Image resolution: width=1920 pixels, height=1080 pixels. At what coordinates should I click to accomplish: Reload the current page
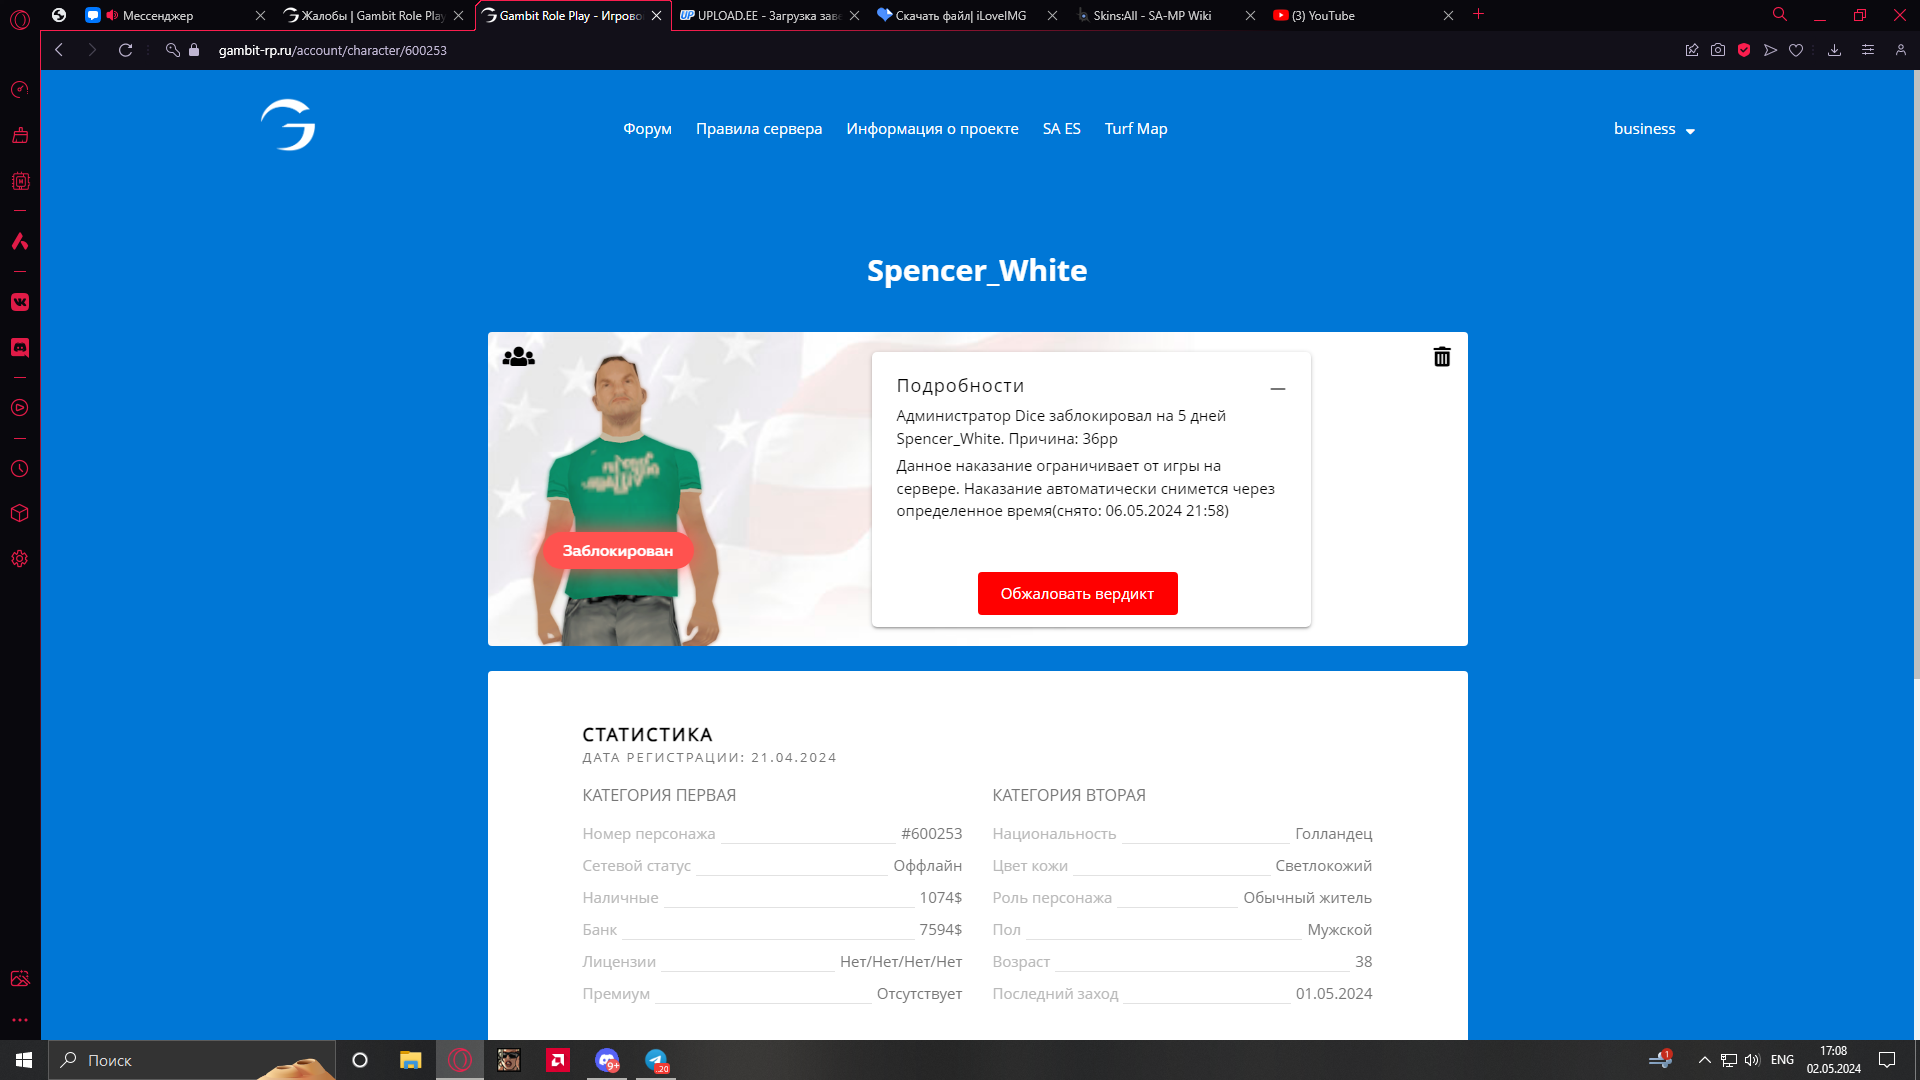[x=125, y=50]
